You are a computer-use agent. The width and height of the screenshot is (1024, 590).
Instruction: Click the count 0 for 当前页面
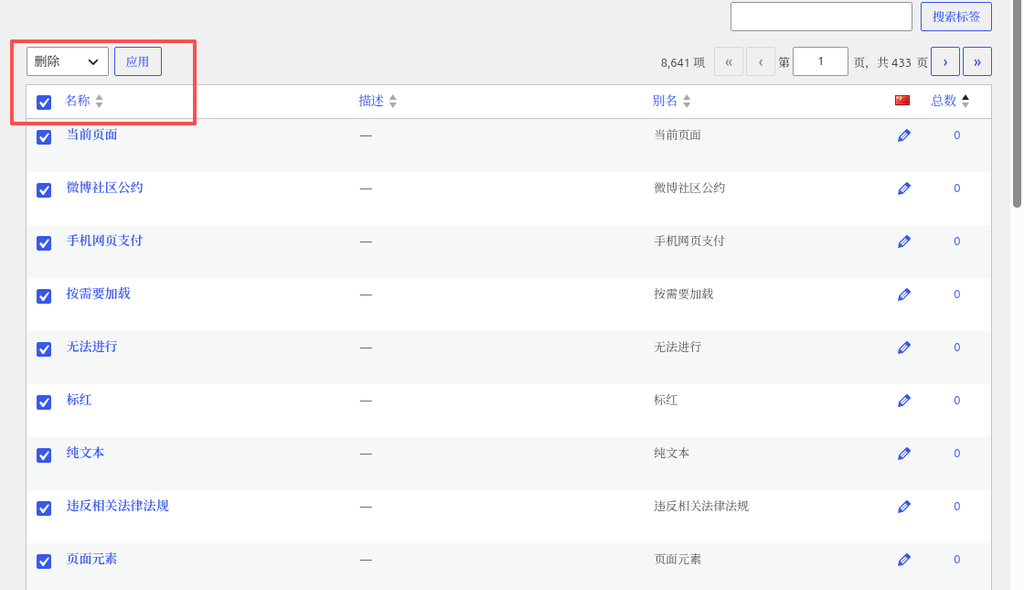coord(957,135)
